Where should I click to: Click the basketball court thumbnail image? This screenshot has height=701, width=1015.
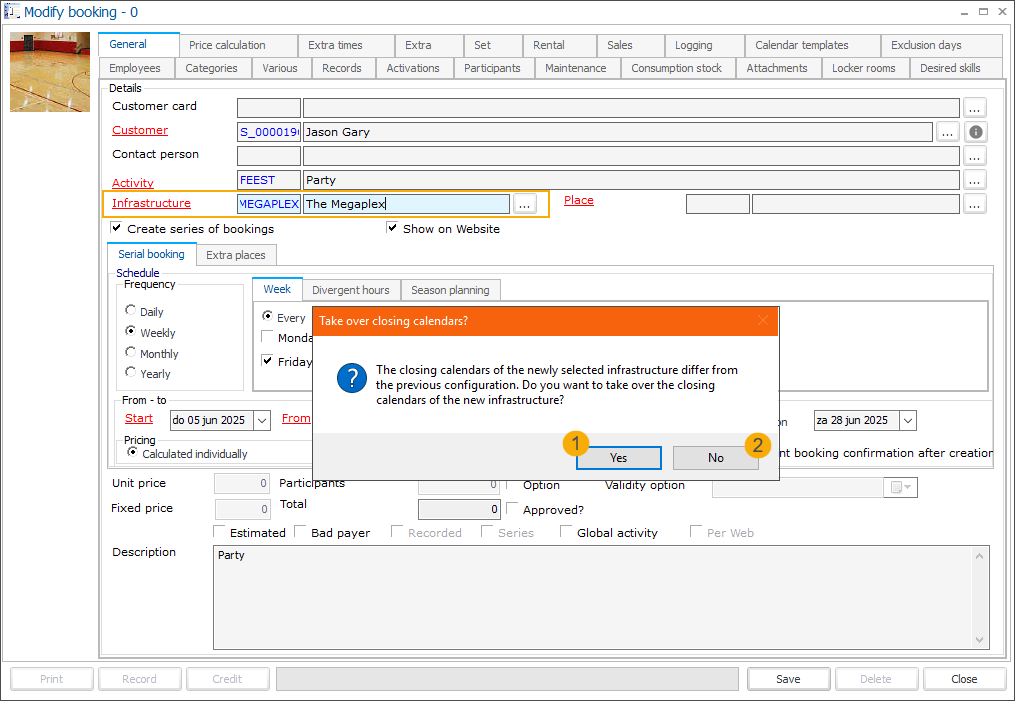(50, 72)
